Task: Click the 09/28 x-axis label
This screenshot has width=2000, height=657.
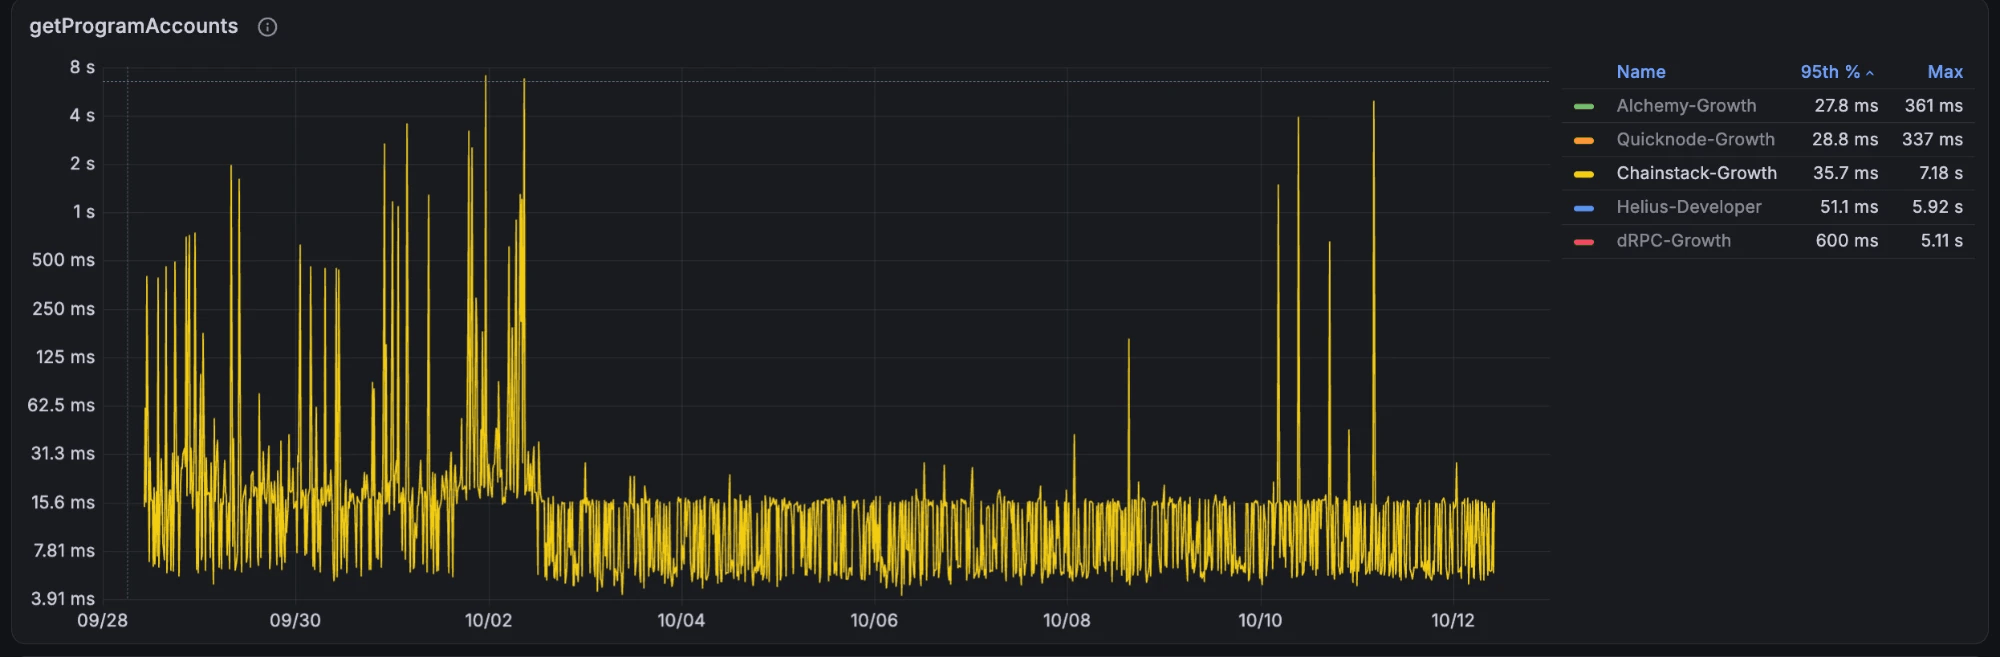Action: coord(103,620)
